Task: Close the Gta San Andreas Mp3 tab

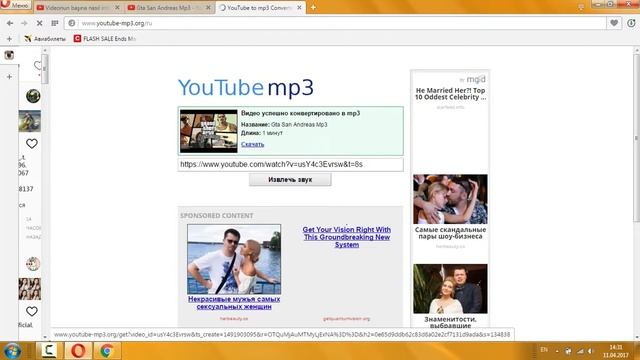Action: click(208, 7)
